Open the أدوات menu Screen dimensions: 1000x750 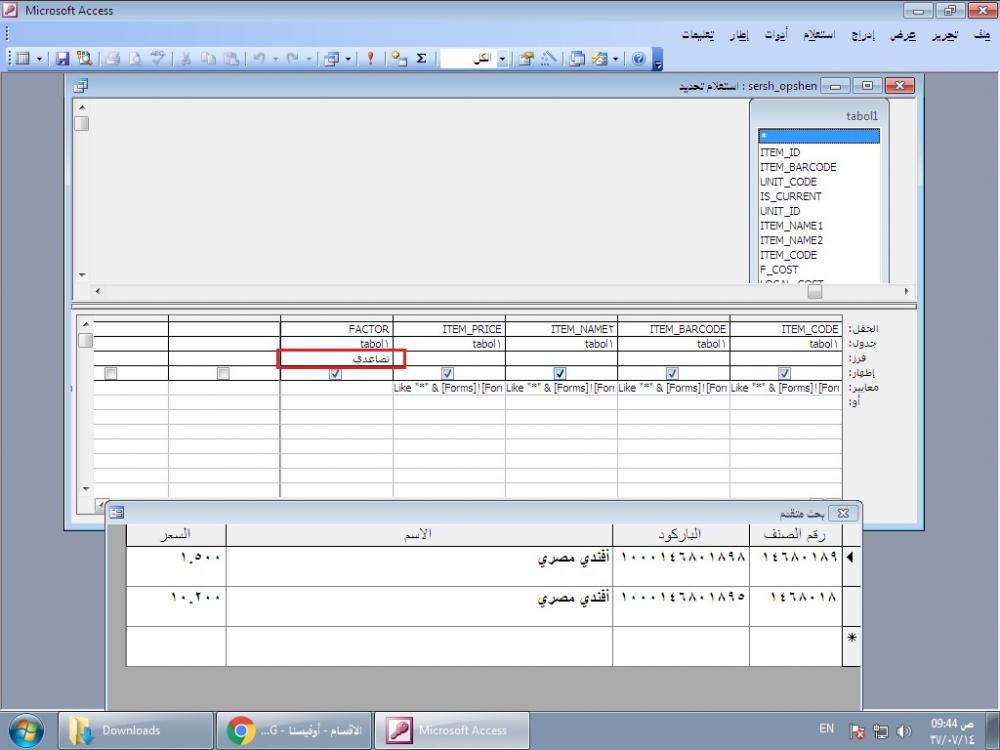click(776, 34)
